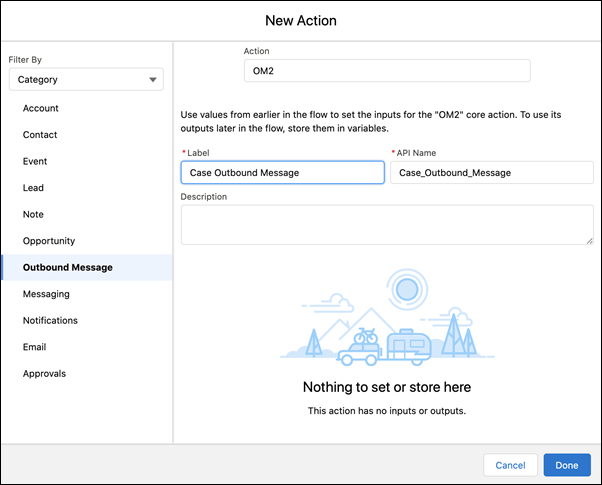
Task: Click the Action search field showing OM2
Action: coord(387,71)
